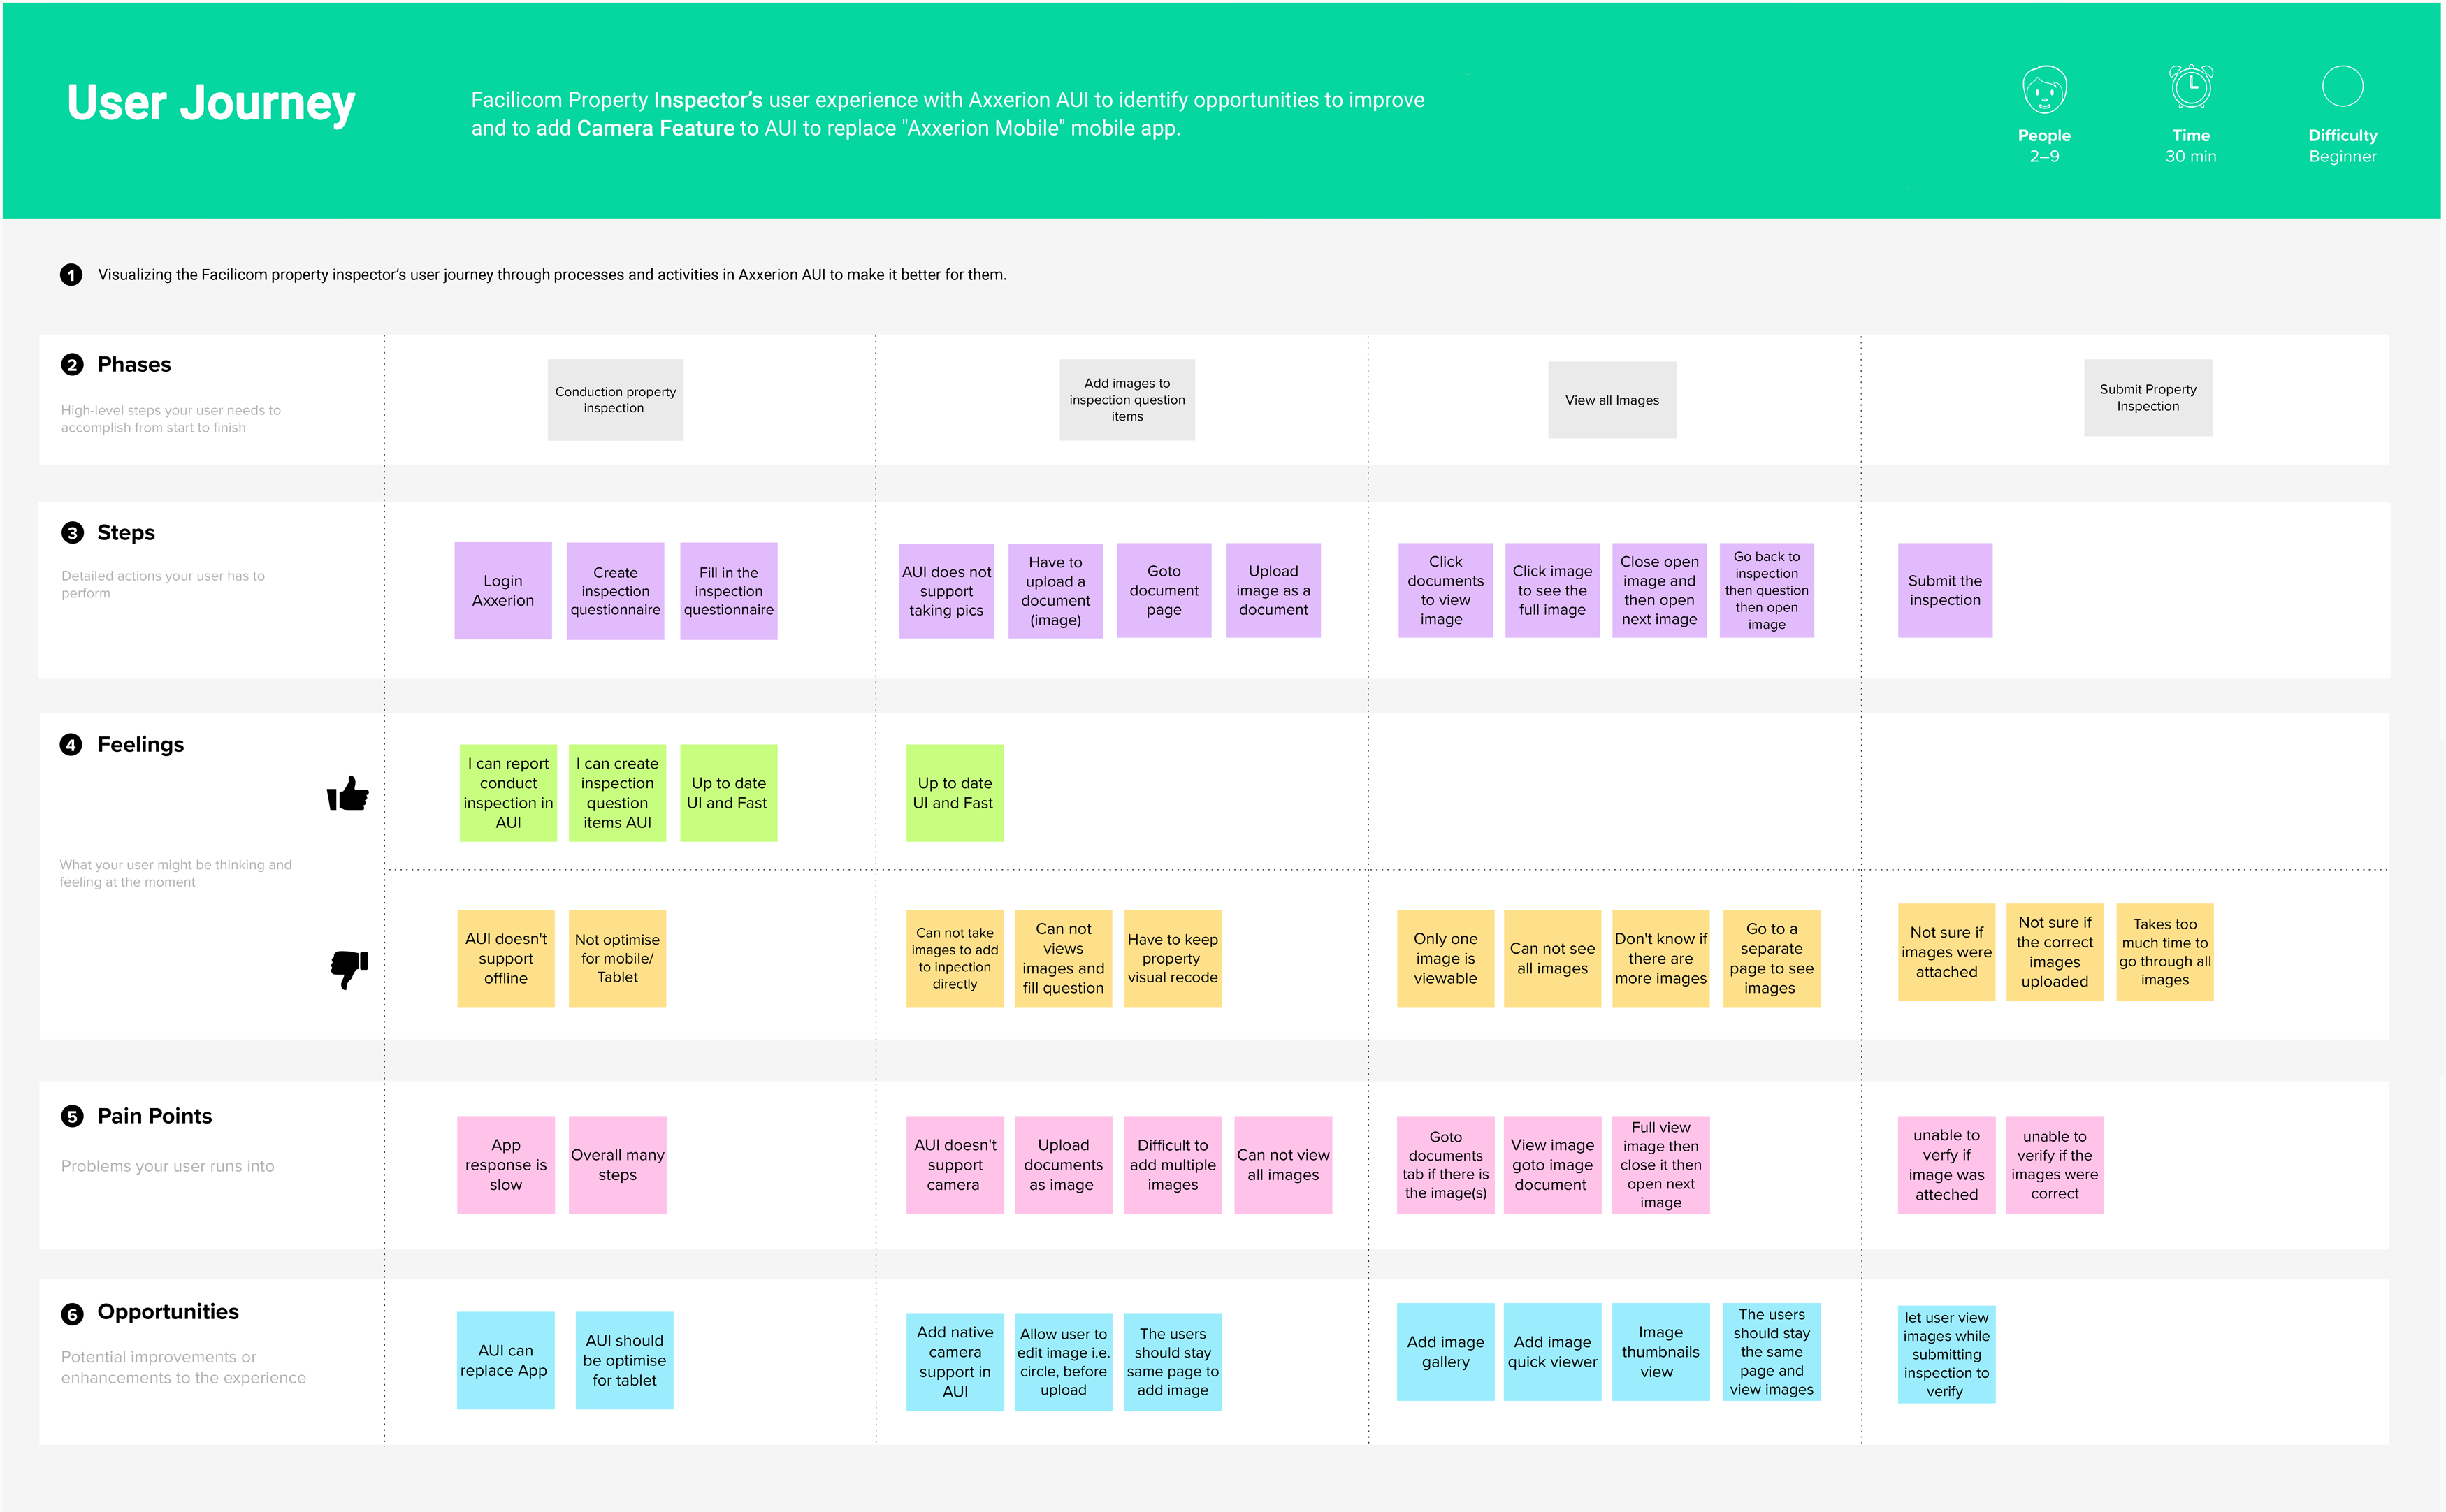Select the 'Goto document page' sticky note
Image resolution: width=2446 pixels, height=1512 pixels.
pos(1164,591)
